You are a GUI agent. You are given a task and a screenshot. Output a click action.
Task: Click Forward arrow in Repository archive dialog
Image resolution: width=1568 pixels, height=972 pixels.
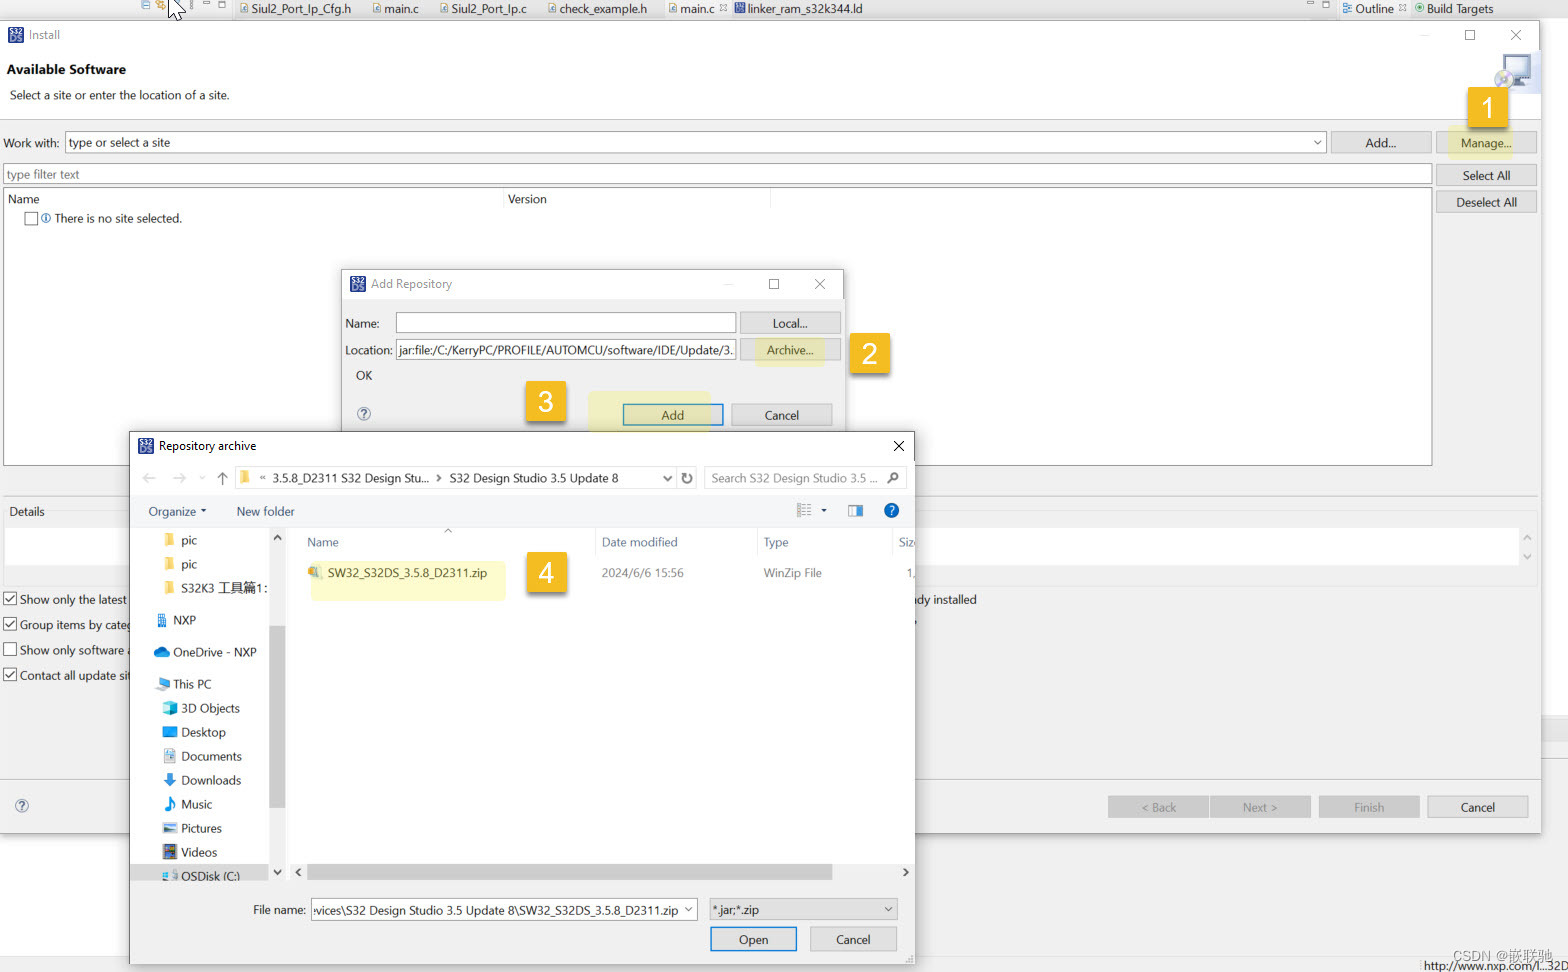coord(179,478)
